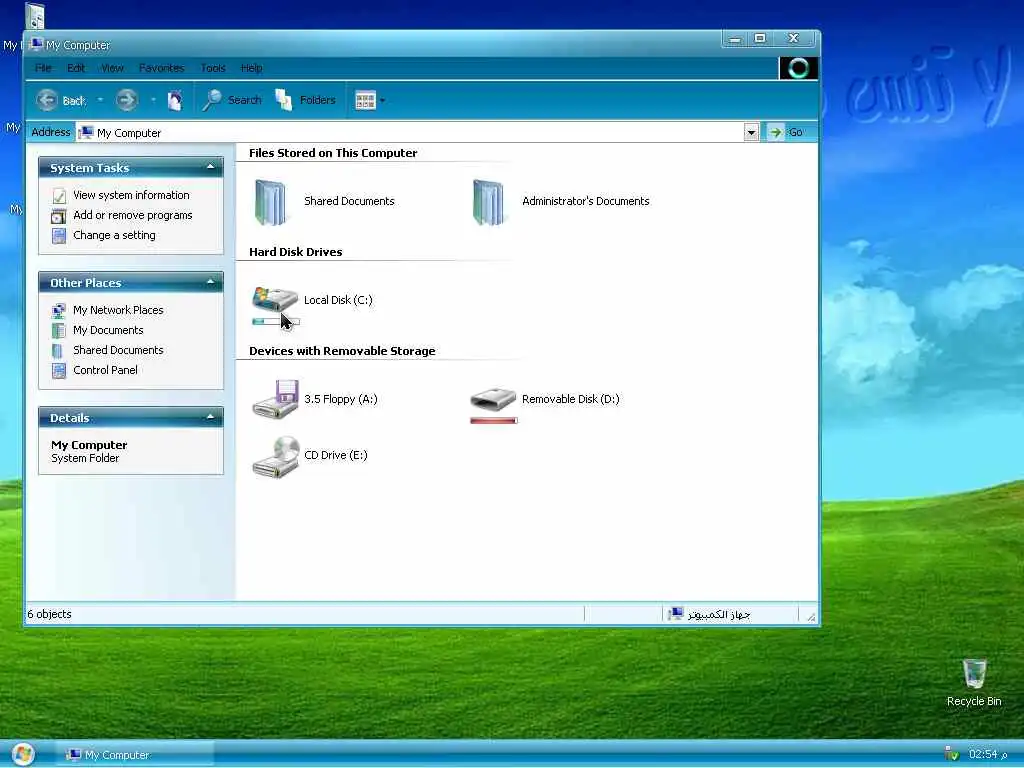
Task: Click Add or remove programs link
Action: [x=133, y=215]
